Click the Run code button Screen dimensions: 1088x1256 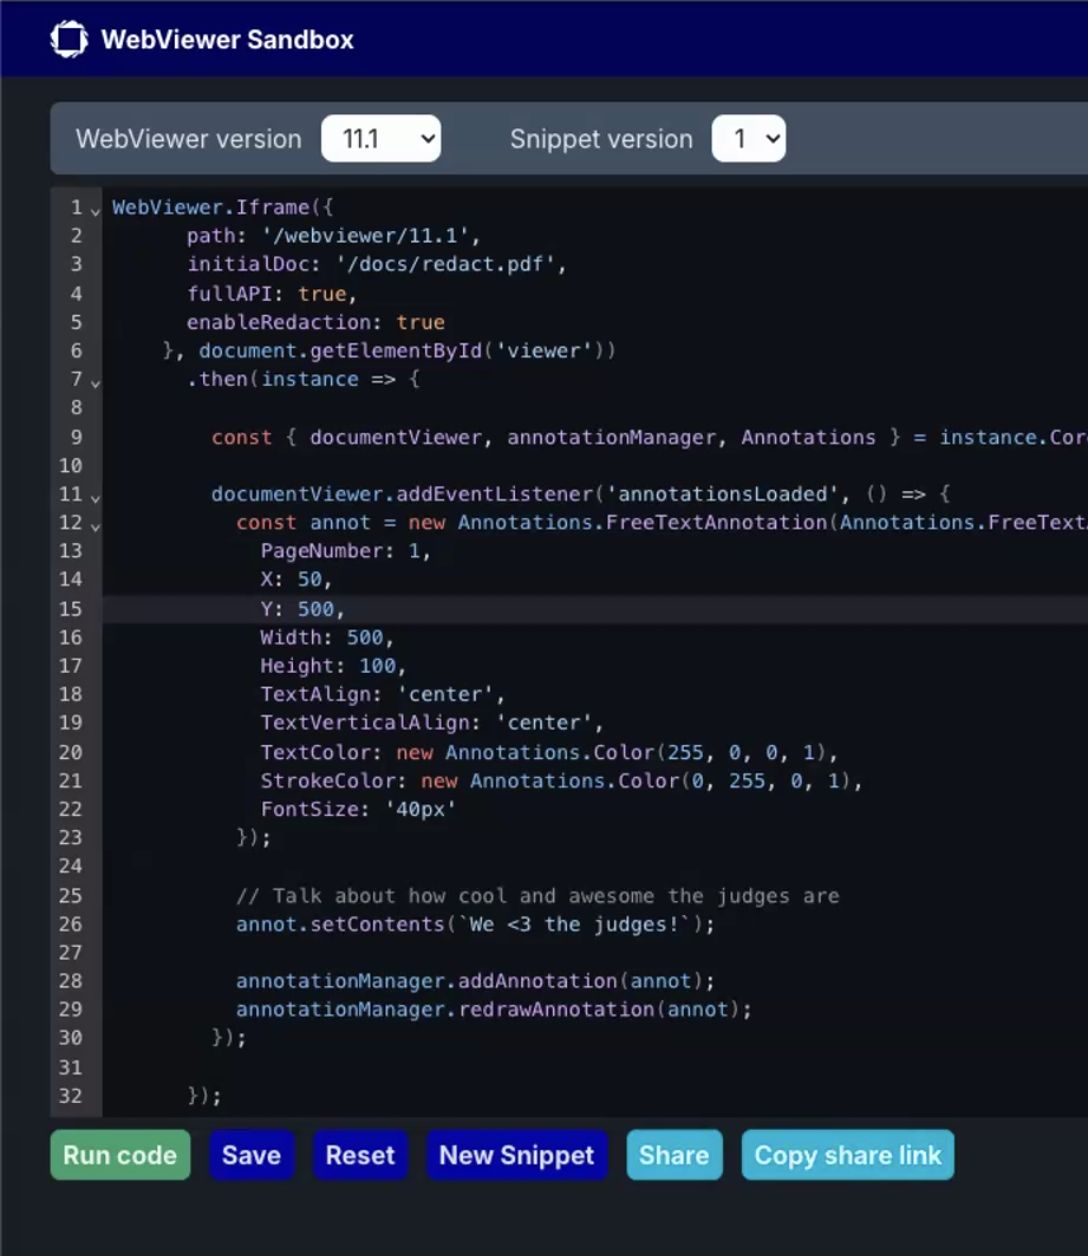pos(120,1155)
